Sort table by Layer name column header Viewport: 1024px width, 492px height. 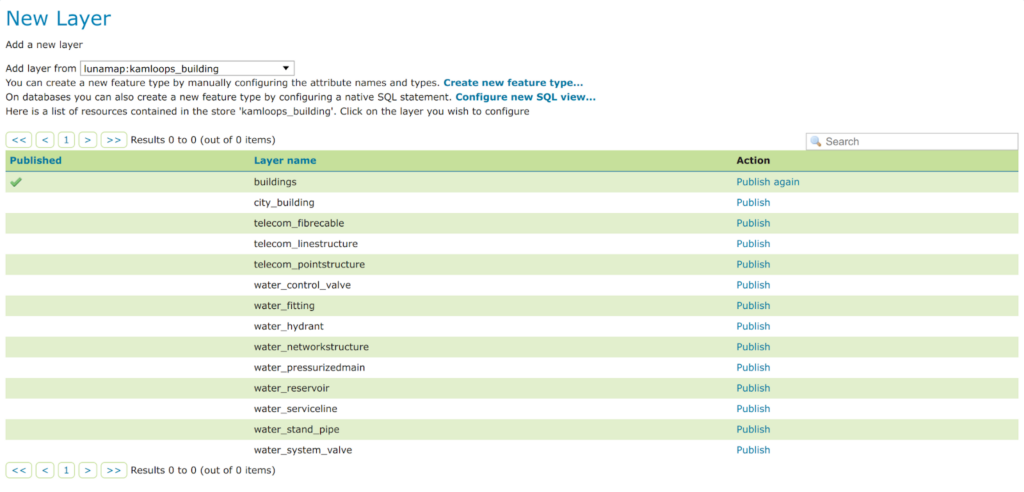point(285,160)
